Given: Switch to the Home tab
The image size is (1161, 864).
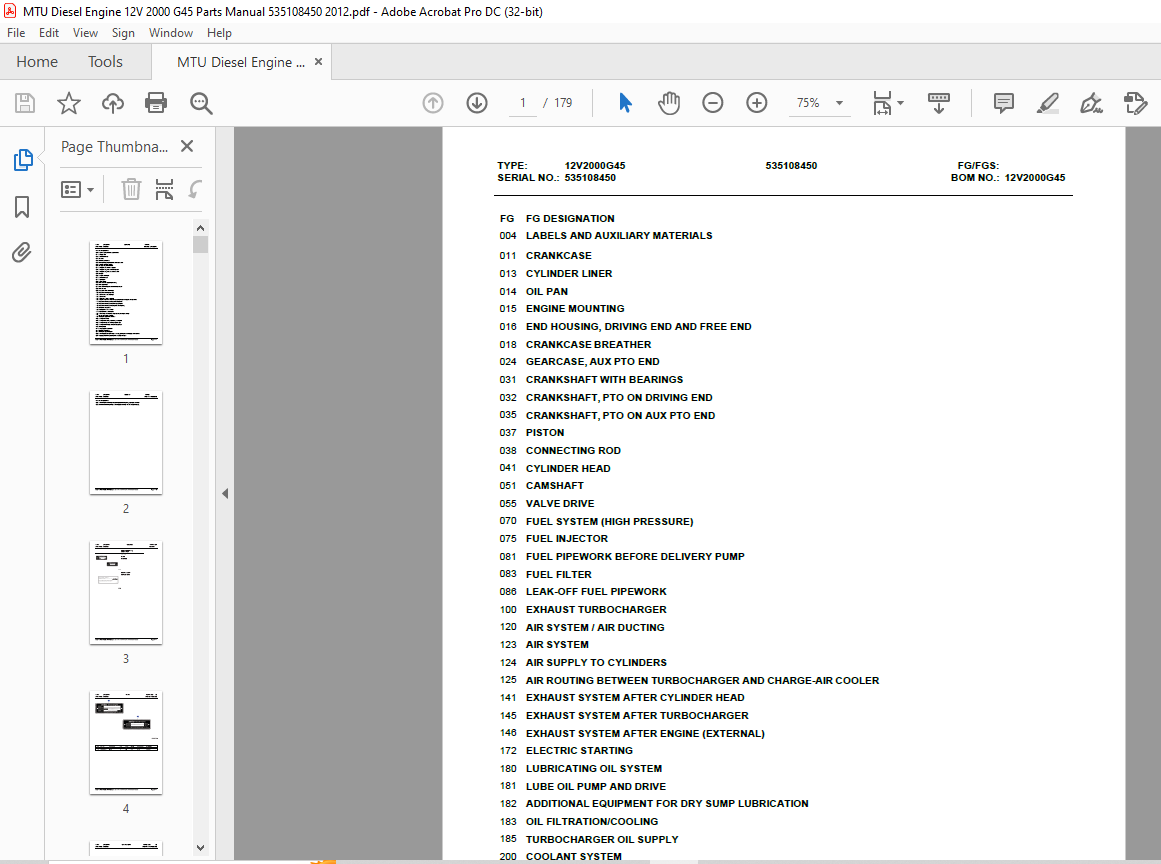Looking at the screenshot, I should (x=37, y=62).
